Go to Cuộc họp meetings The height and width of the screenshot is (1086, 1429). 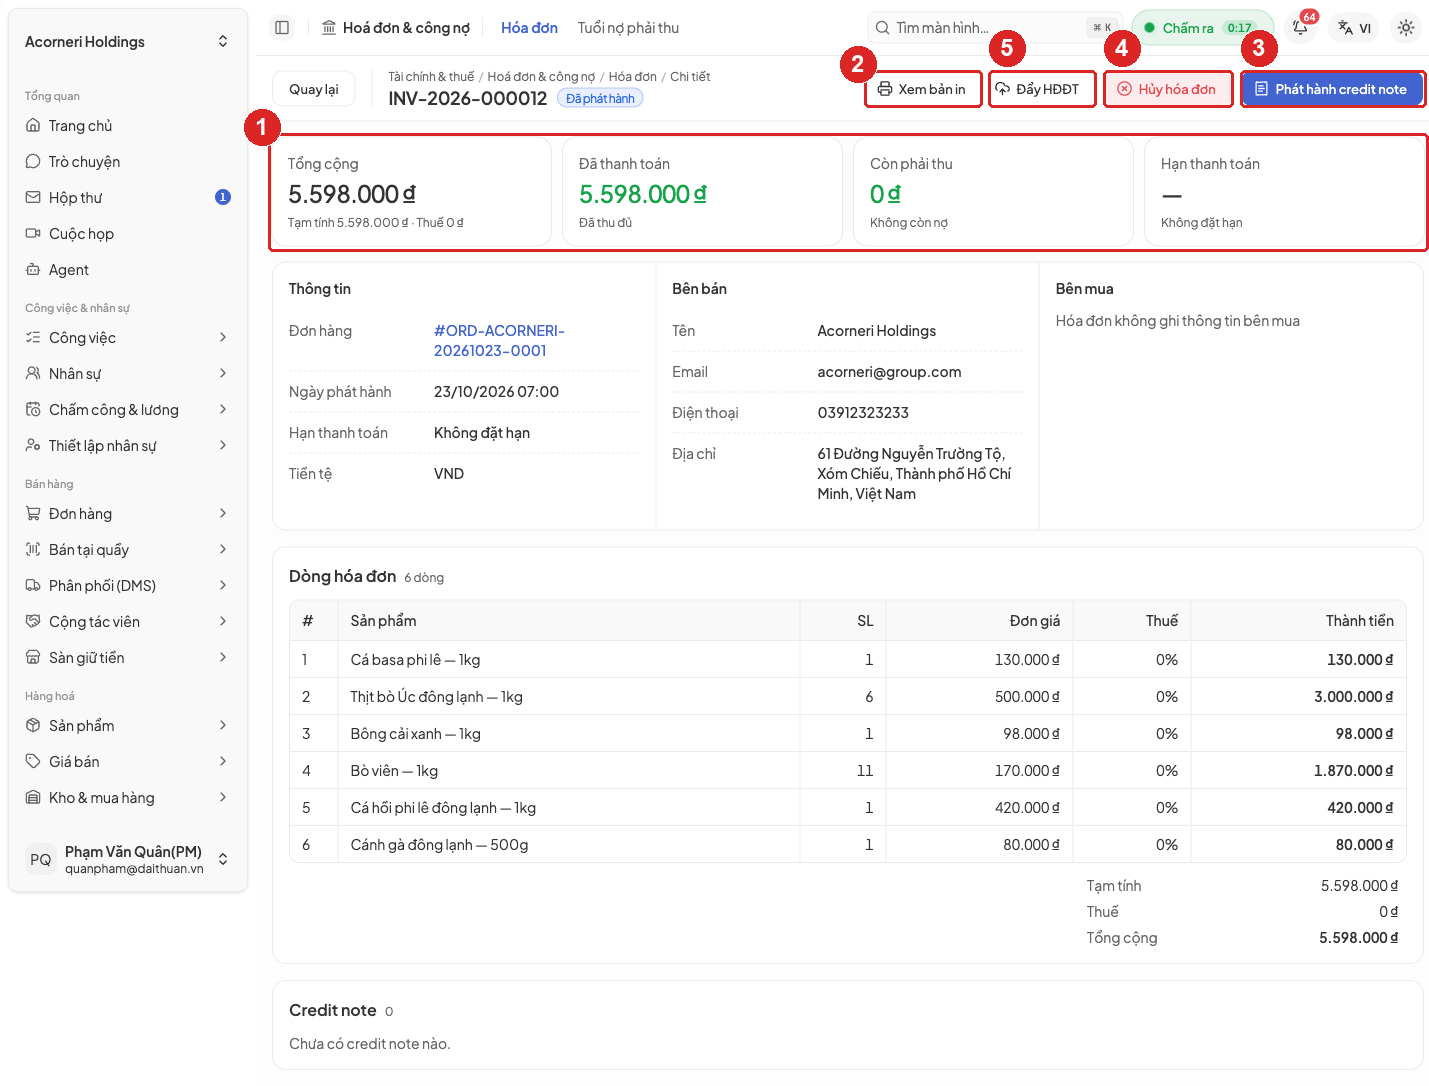pyautogui.click(x=128, y=234)
